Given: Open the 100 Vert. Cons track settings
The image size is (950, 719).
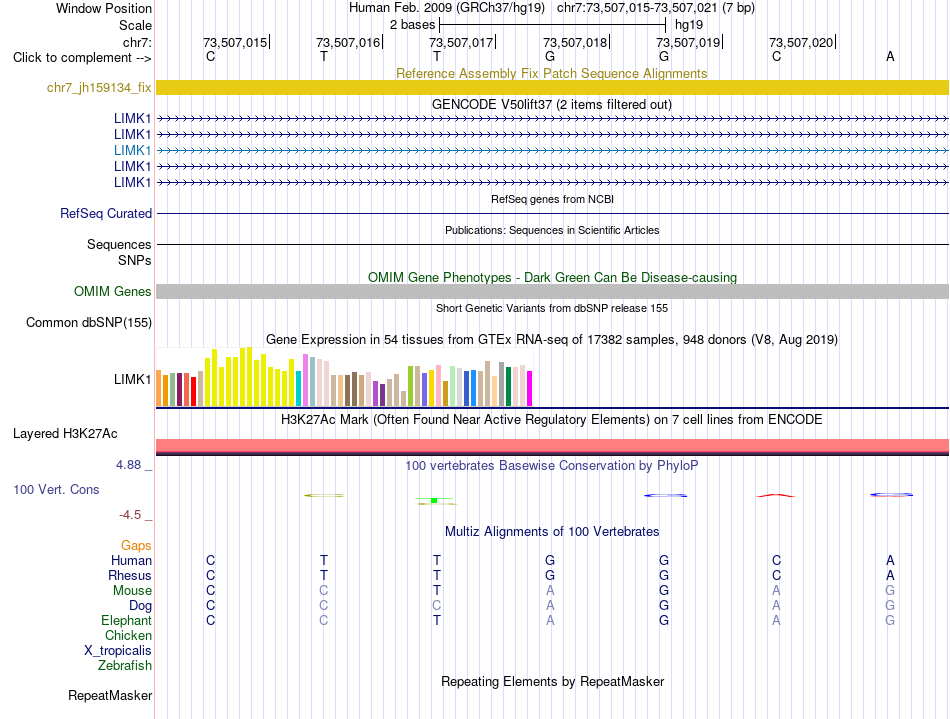Looking at the screenshot, I should (x=56, y=489).
